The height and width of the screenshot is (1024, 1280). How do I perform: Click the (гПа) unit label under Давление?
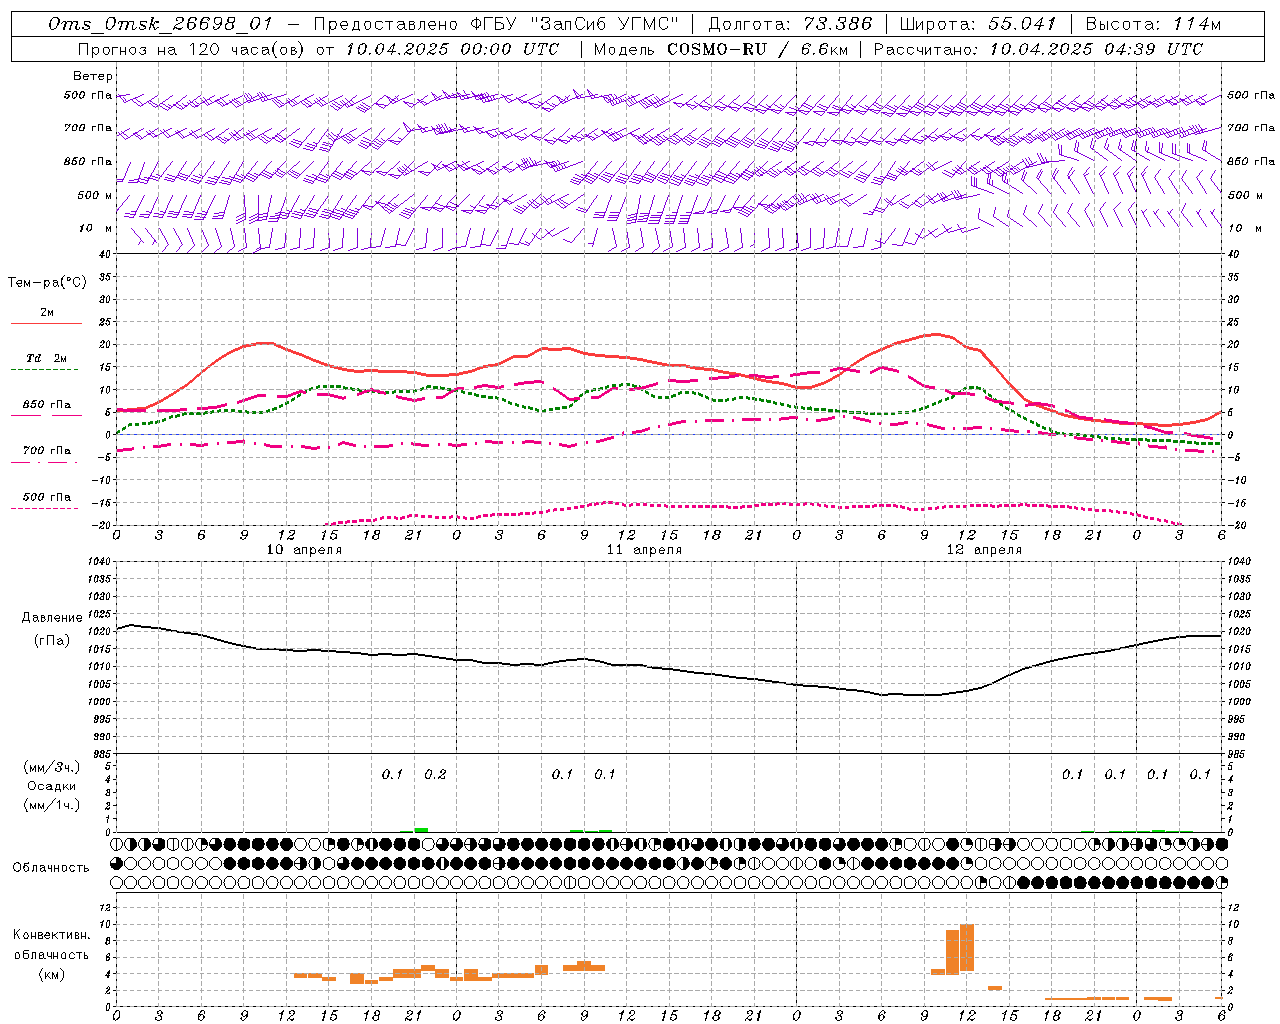pos(52,640)
